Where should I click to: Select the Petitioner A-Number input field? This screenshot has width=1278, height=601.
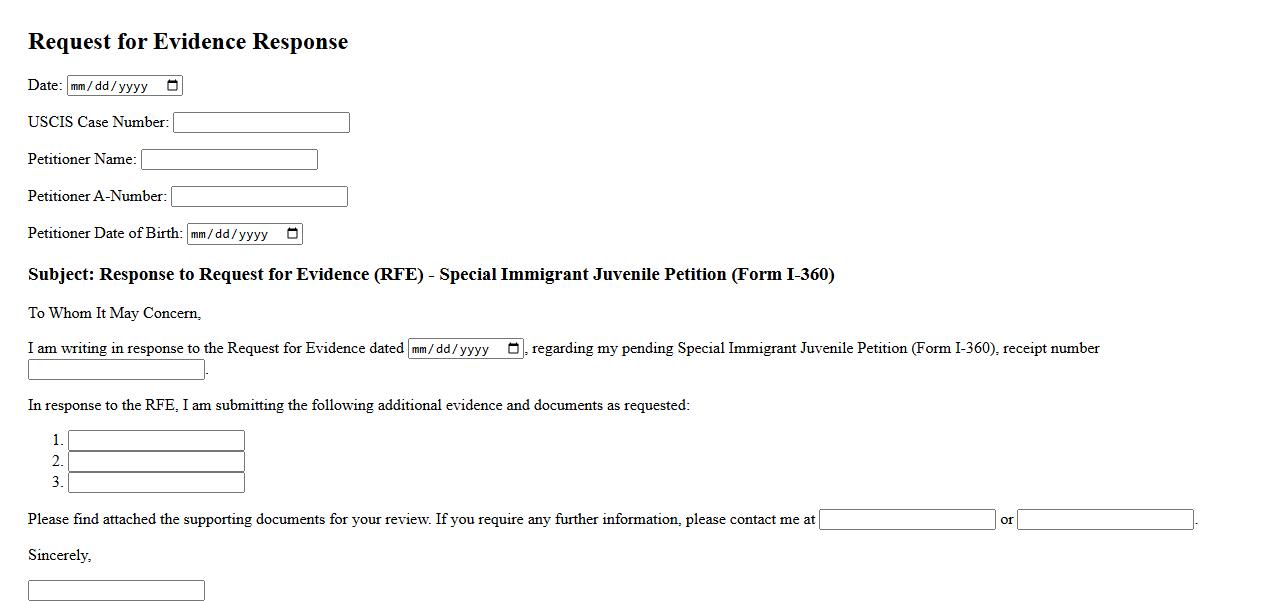tap(259, 197)
